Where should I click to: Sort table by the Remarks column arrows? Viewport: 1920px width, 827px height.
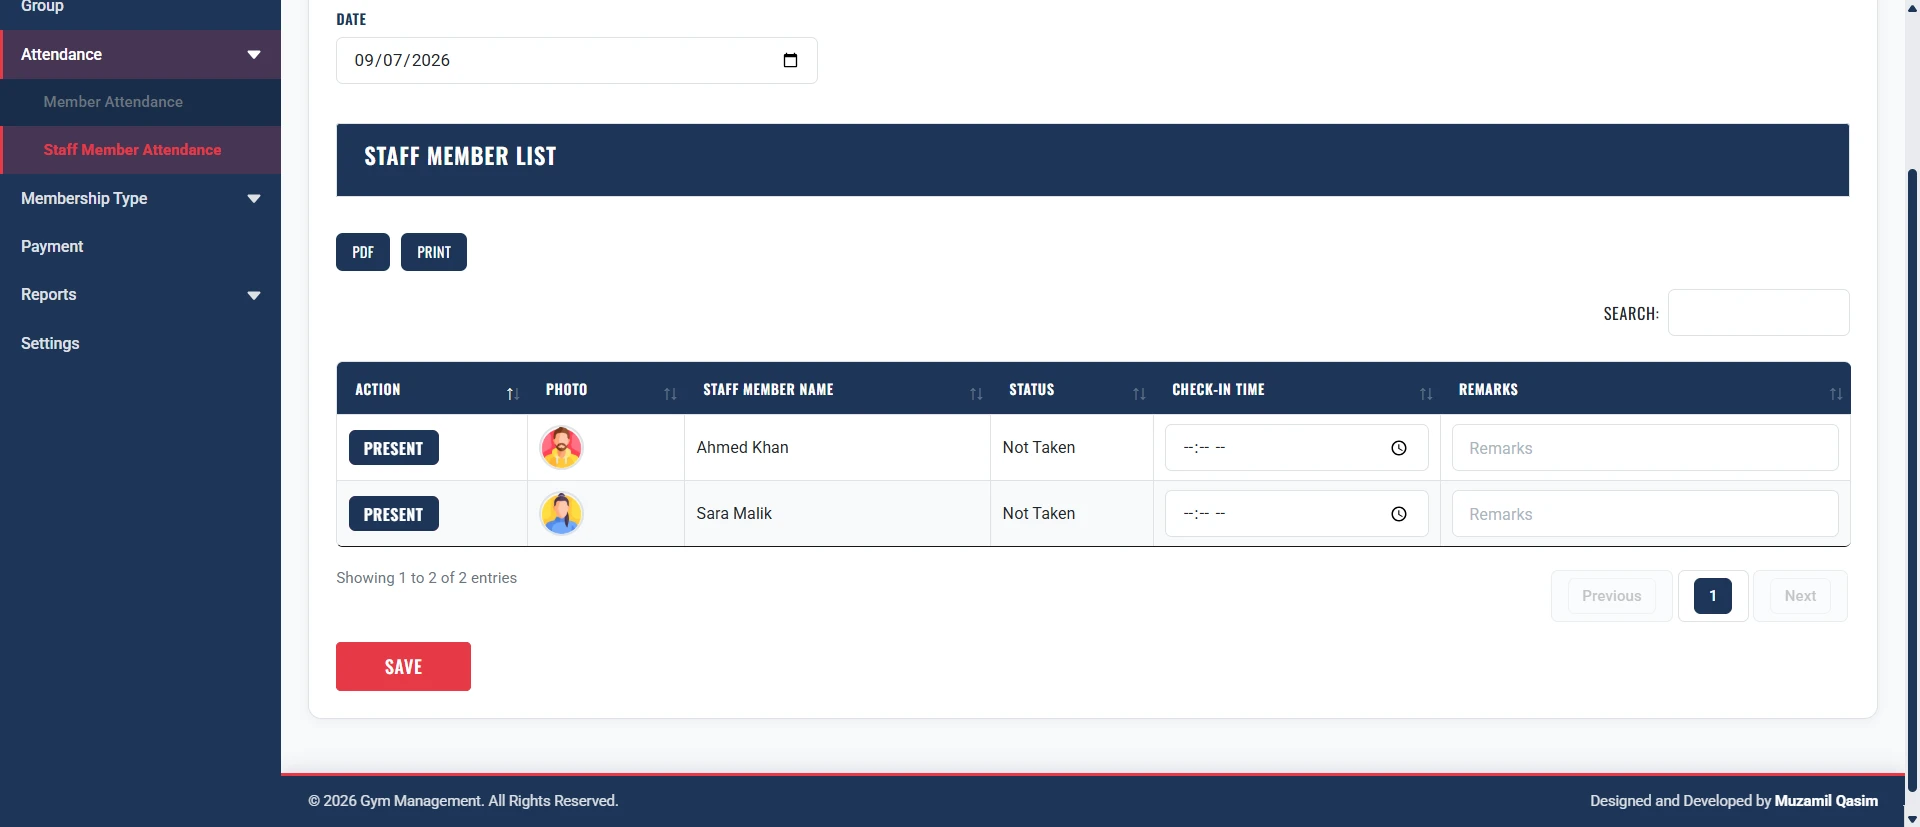pyautogui.click(x=1836, y=394)
